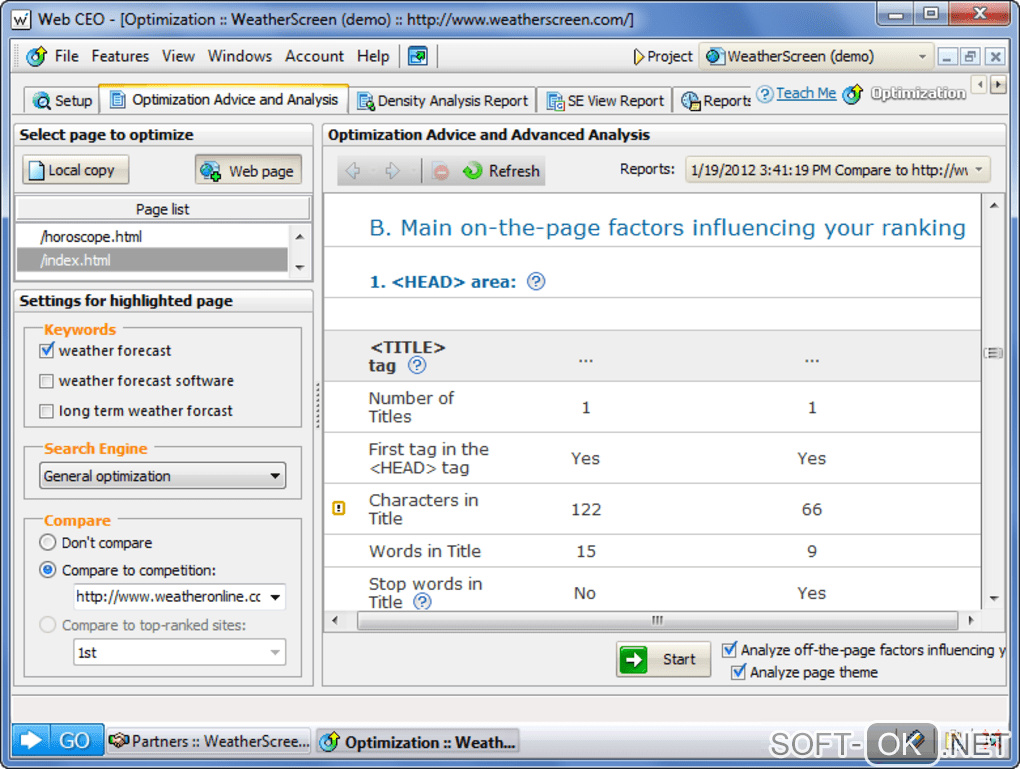The width and height of the screenshot is (1020, 769).
Task: Open the View menu
Action: pyautogui.click(x=178, y=57)
